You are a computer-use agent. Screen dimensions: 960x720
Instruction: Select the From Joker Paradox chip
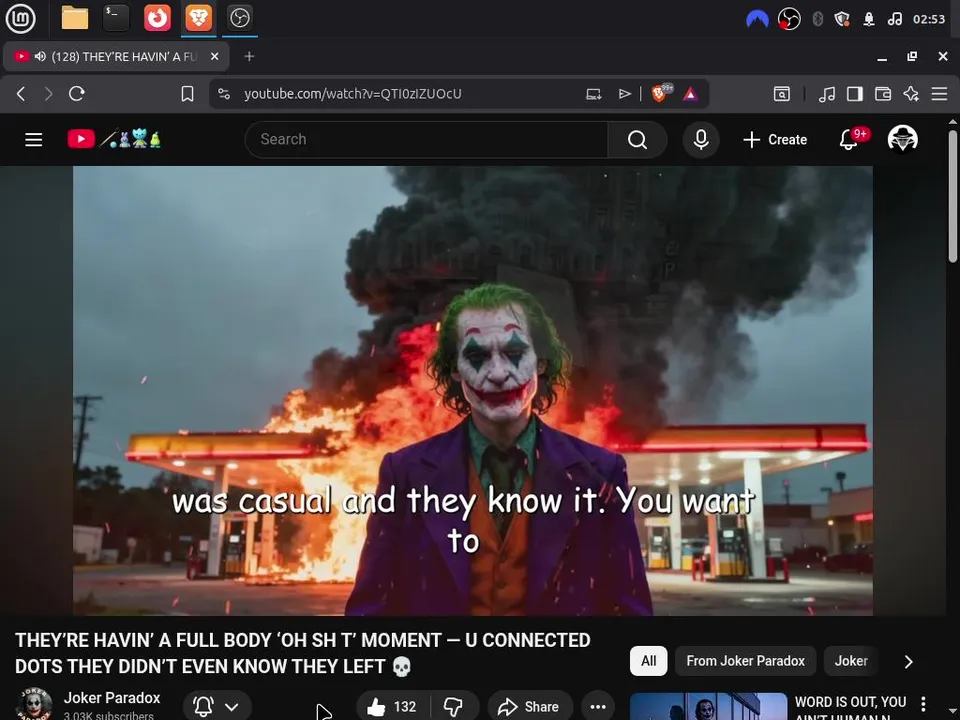click(x=745, y=661)
